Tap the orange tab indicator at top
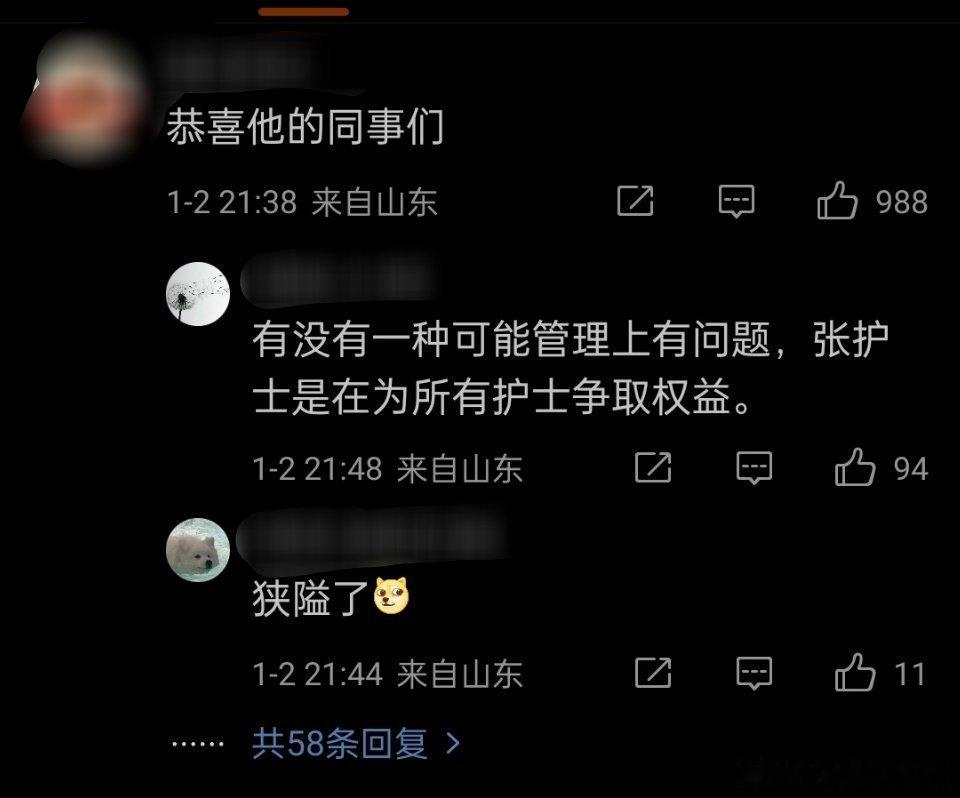Image resolution: width=960 pixels, height=798 pixels. [304, 12]
